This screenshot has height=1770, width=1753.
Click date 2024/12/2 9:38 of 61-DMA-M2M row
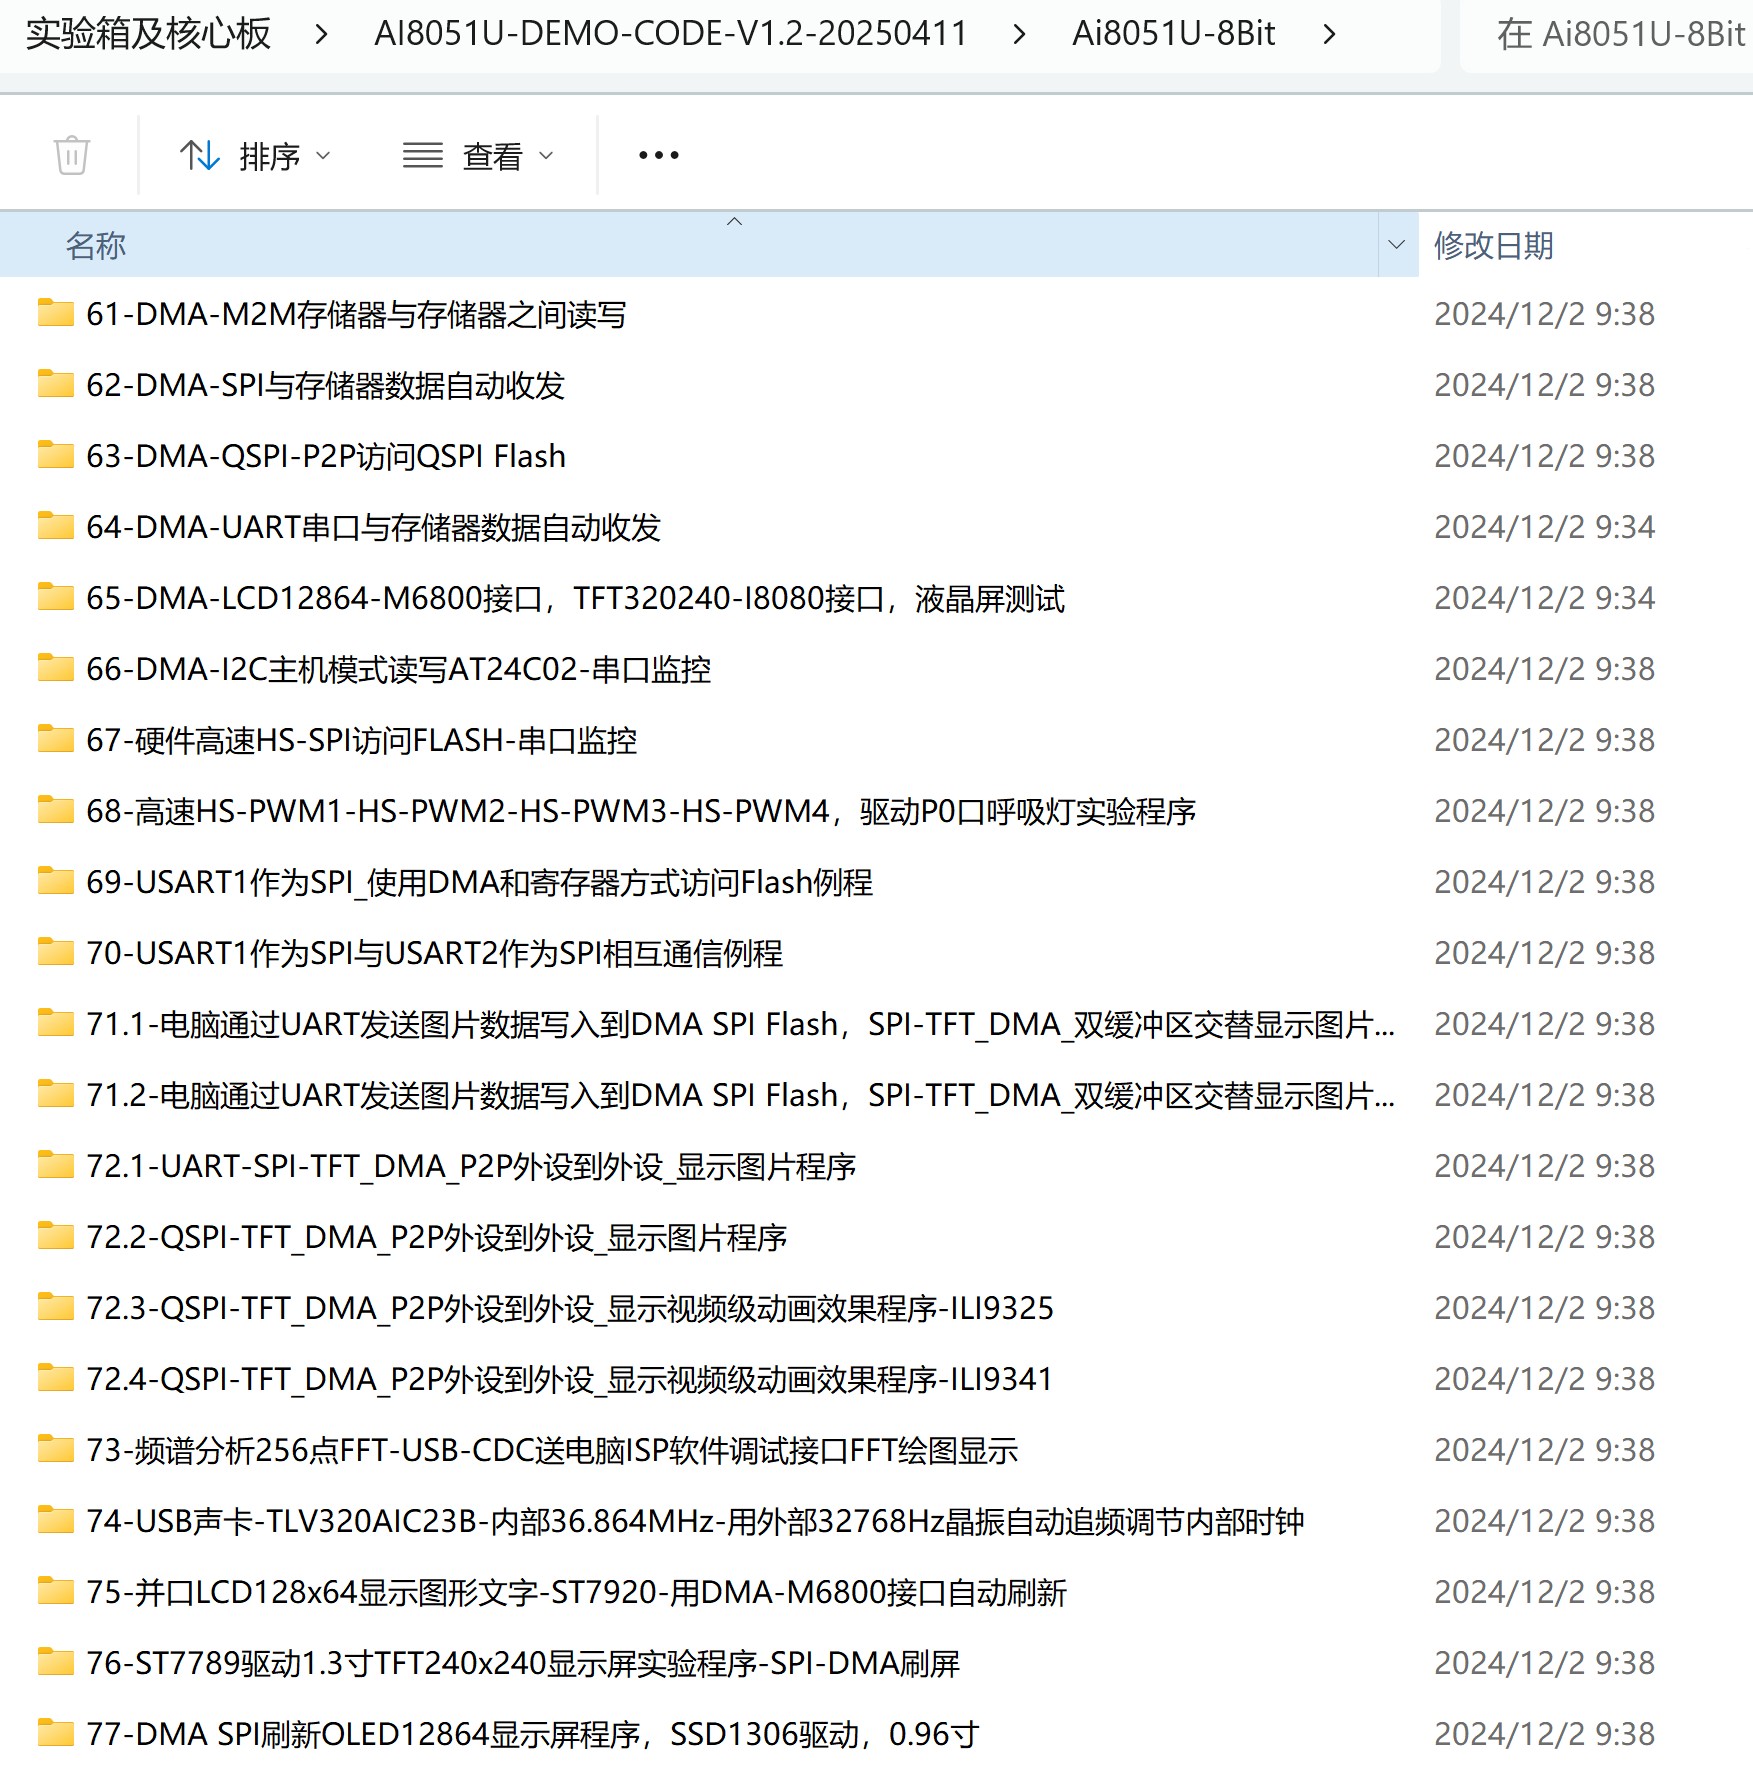(x=1544, y=314)
